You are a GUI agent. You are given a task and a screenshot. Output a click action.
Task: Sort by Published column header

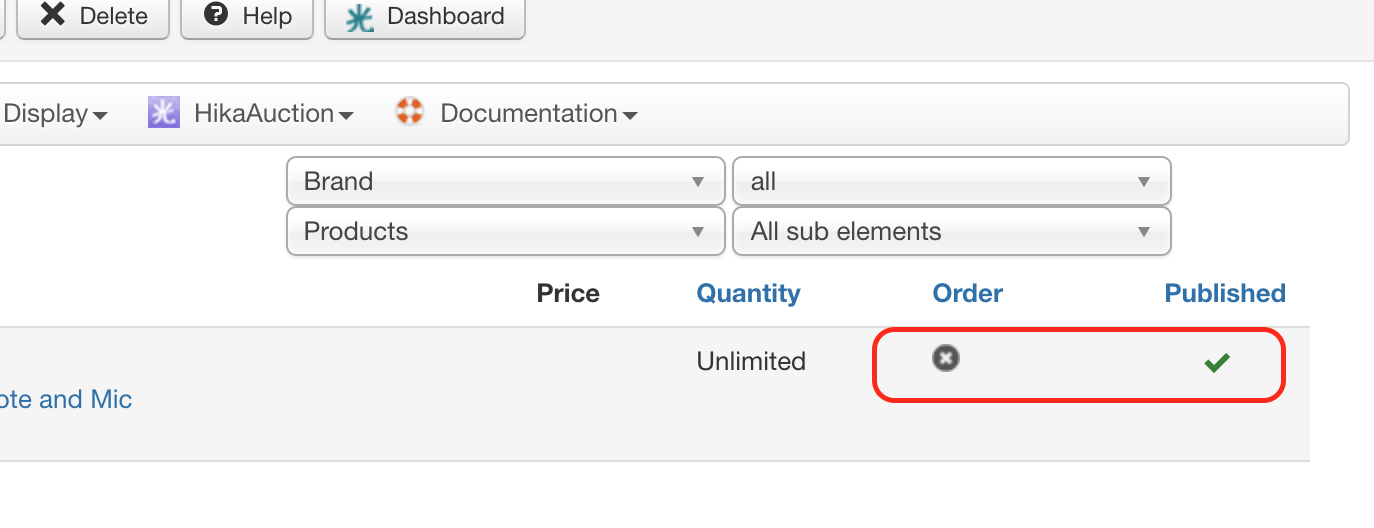pos(1225,293)
